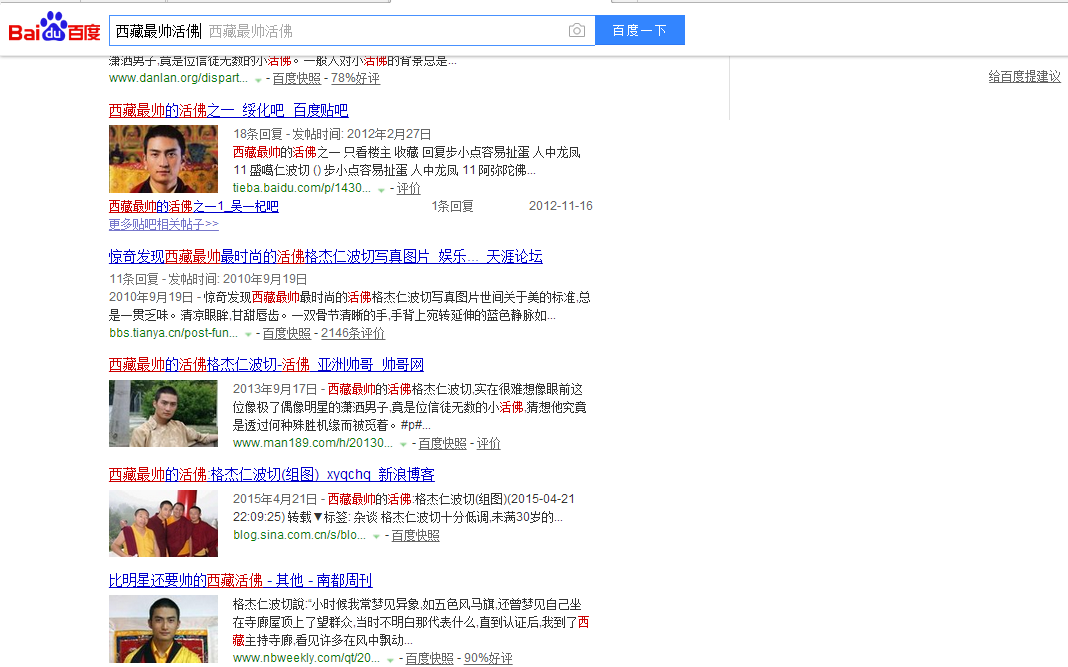
Task: Open 百度快照 for bbs.tianya.cn result
Action: [287, 333]
